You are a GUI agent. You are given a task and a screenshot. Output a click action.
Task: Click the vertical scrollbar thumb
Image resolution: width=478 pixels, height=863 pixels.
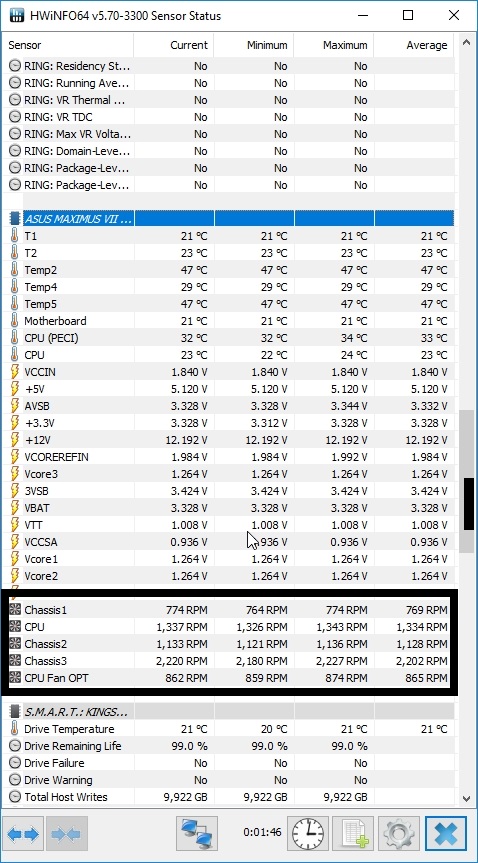468,504
